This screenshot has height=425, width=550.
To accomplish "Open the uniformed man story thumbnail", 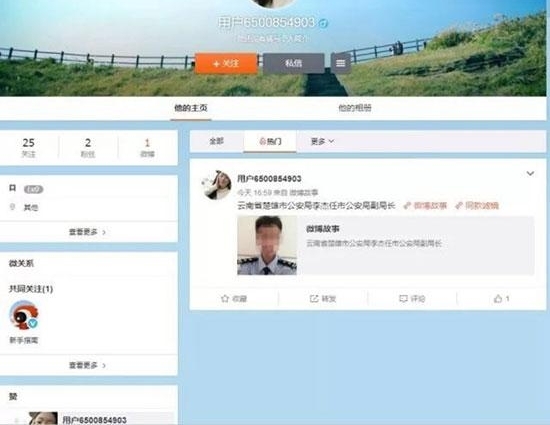I will click(x=267, y=245).
